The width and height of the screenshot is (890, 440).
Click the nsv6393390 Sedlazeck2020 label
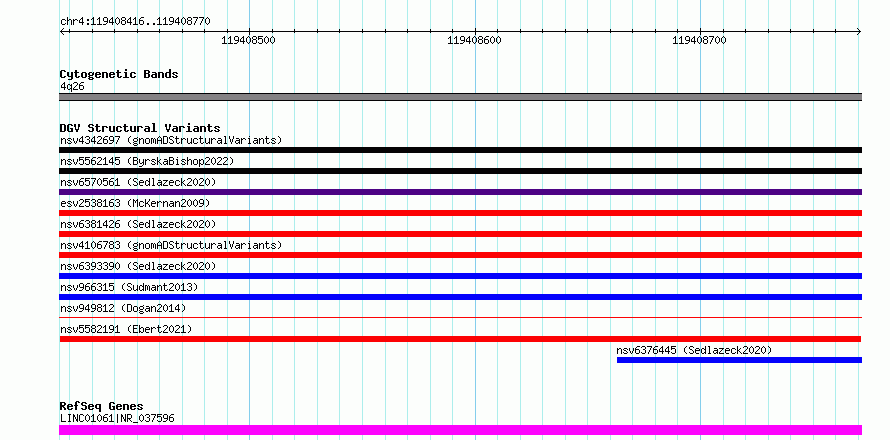138,266
